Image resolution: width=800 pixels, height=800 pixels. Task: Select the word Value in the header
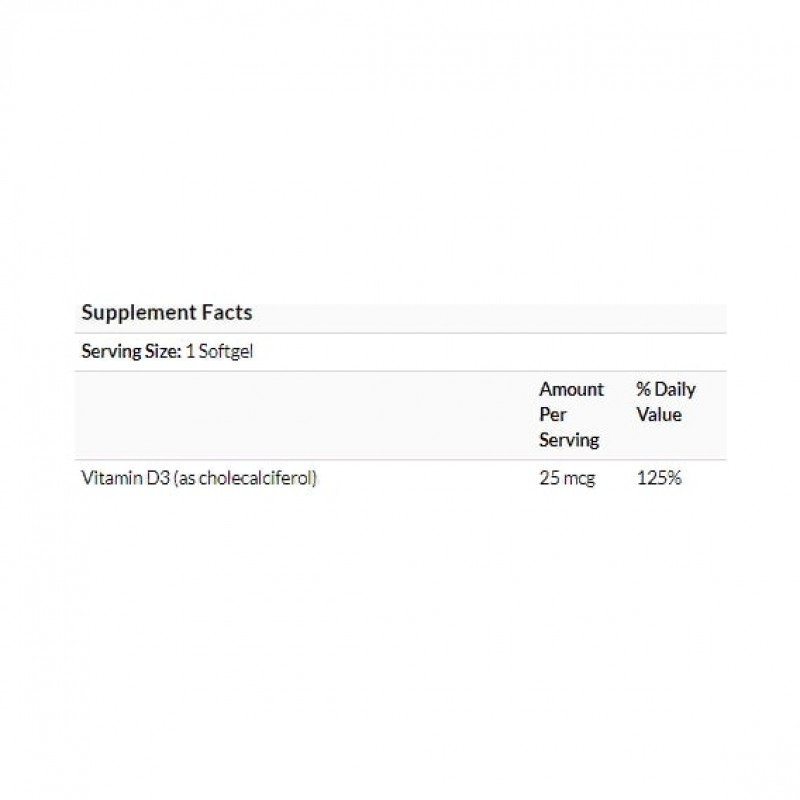point(658,414)
